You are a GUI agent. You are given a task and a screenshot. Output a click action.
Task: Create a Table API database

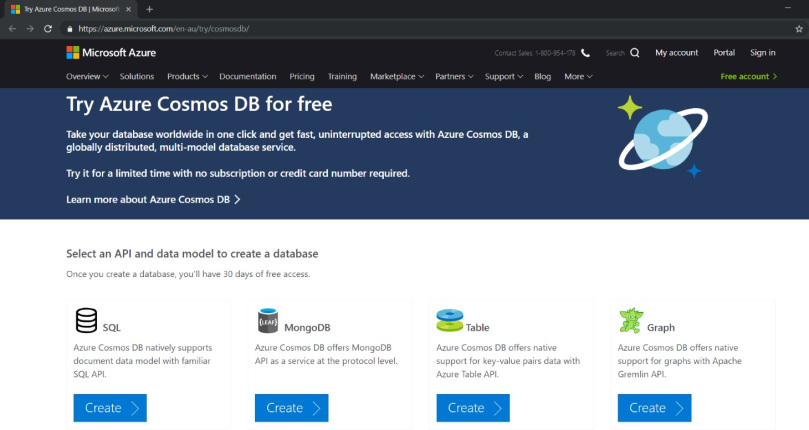[473, 408]
